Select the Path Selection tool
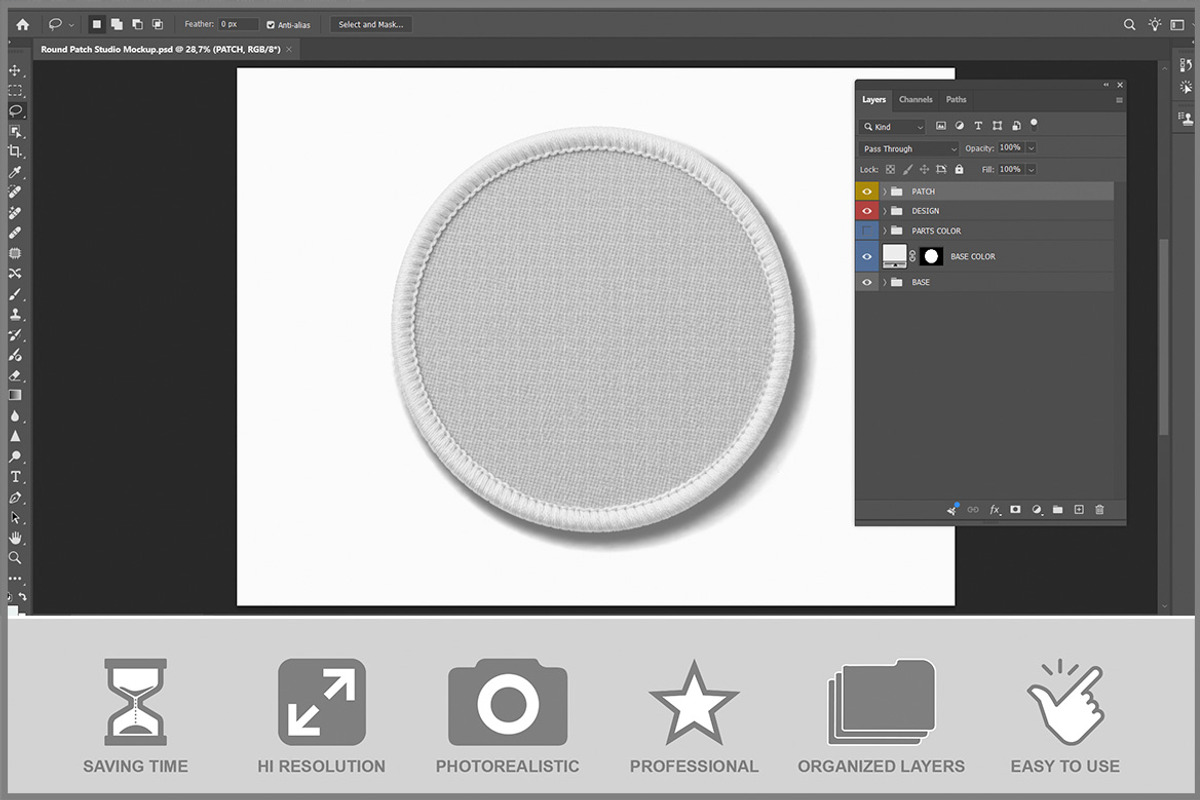Viewport: 1200px width, 800px height. 15,517
